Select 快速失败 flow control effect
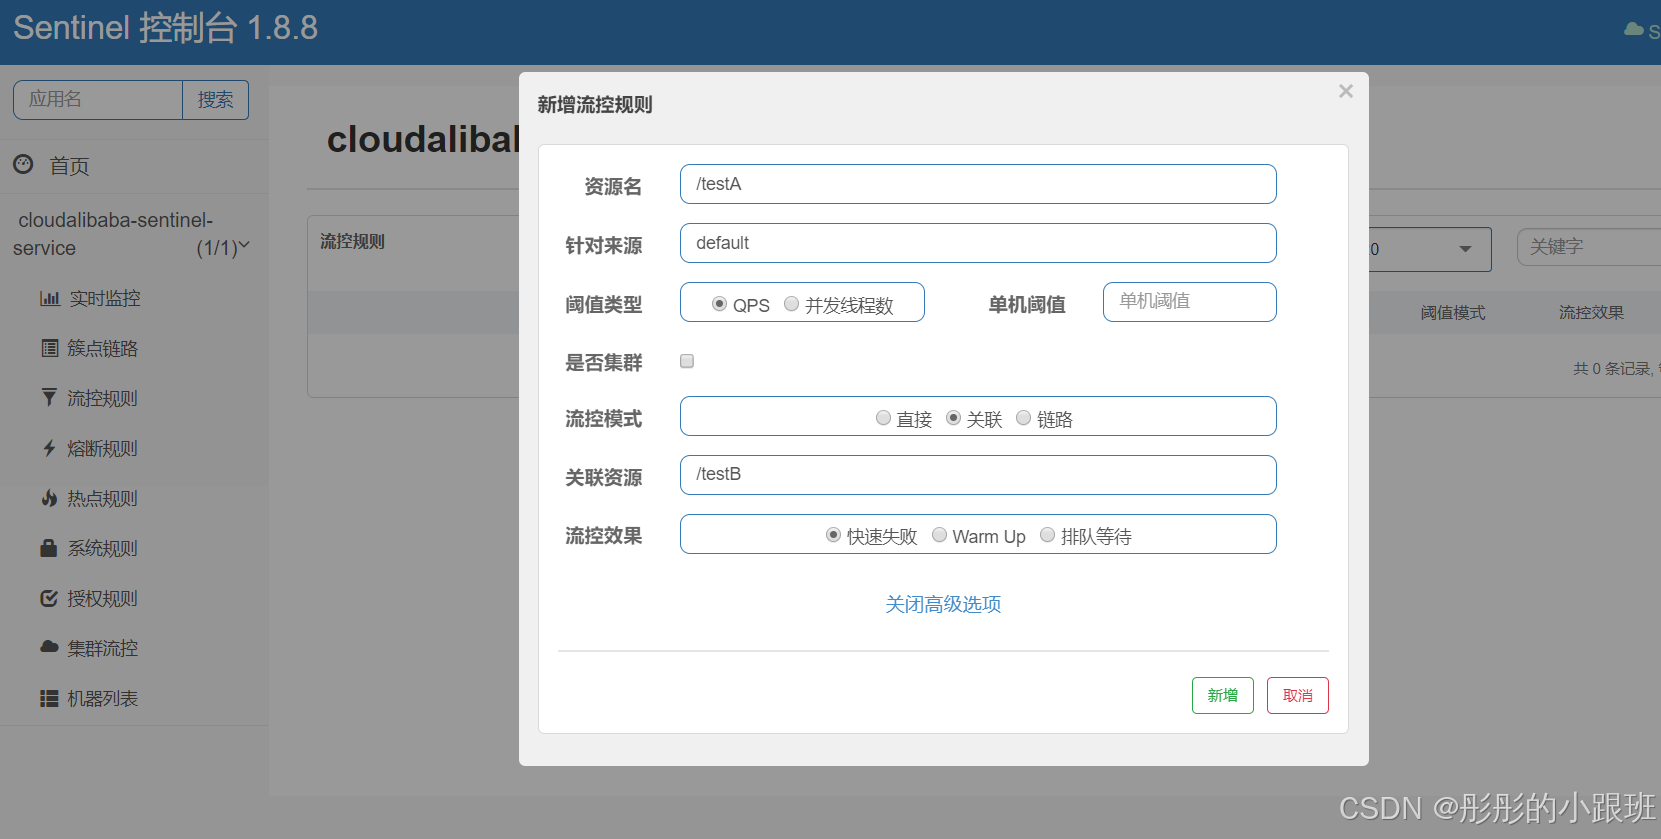 pyautogui.click(x=833, y=535)
